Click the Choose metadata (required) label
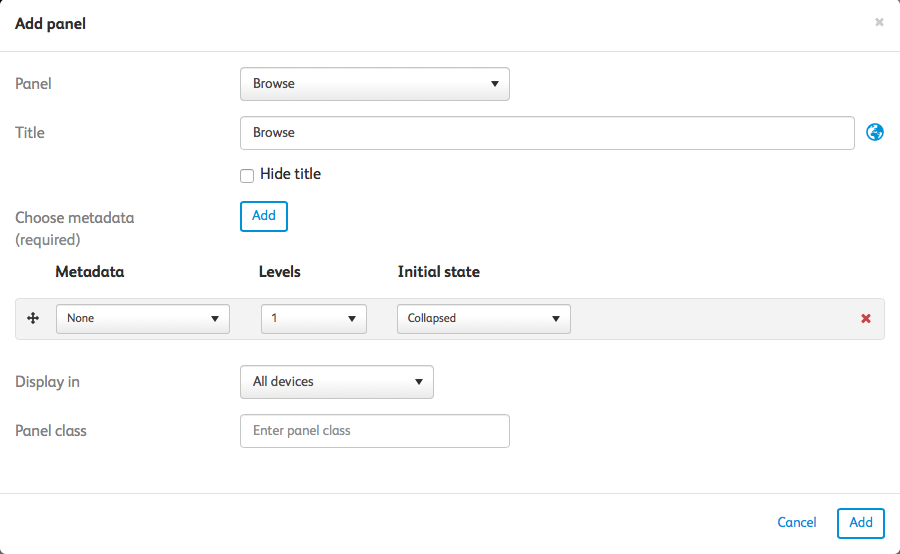 [x=74, y=228]
